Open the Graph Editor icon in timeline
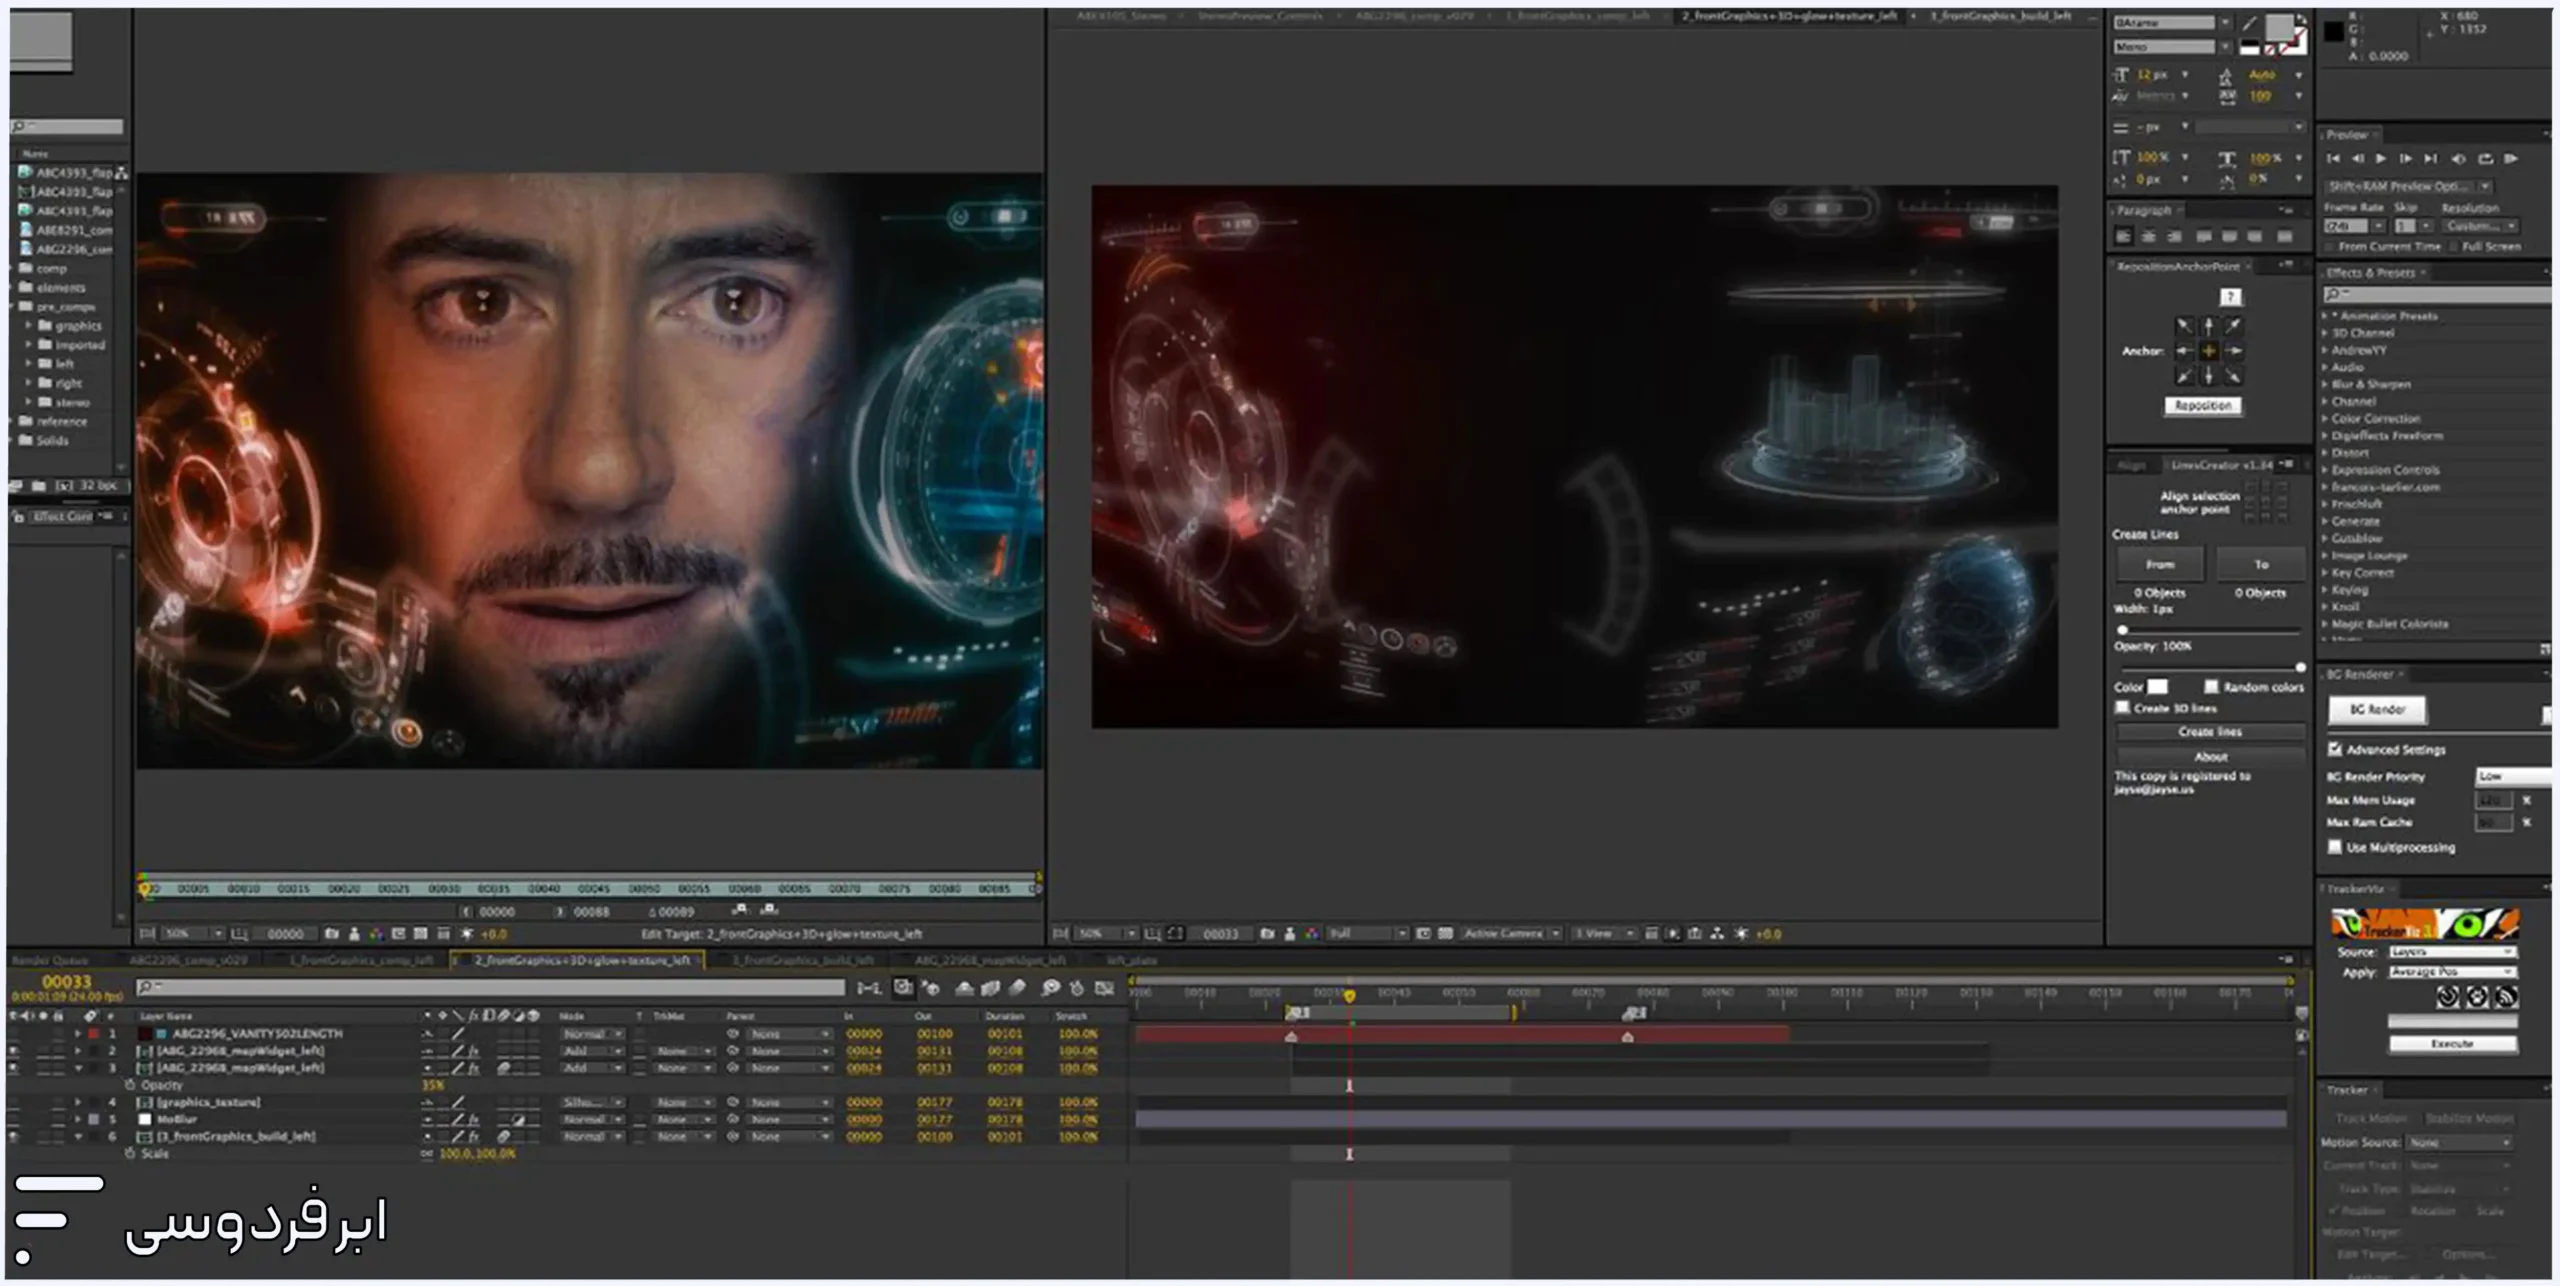The width and height of the screenshot is (2560, 1286). pyautogui.click(x=1104, y=988)
